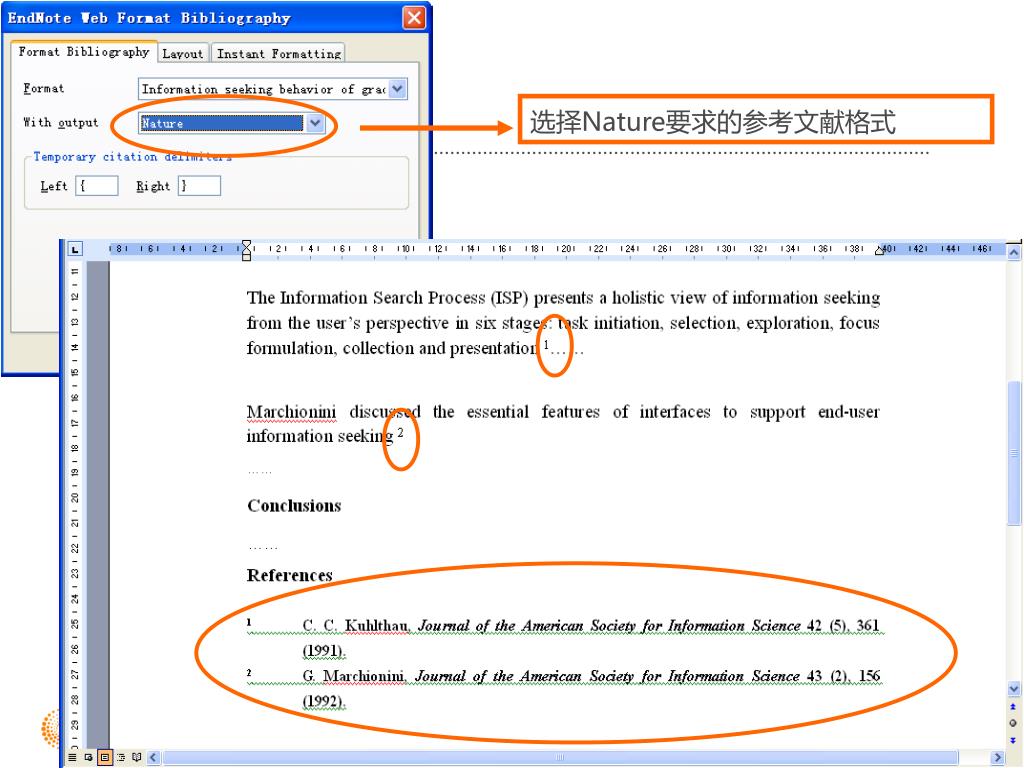
Task: Switch to Normal view in Word
Action: [x=72, y=758]
